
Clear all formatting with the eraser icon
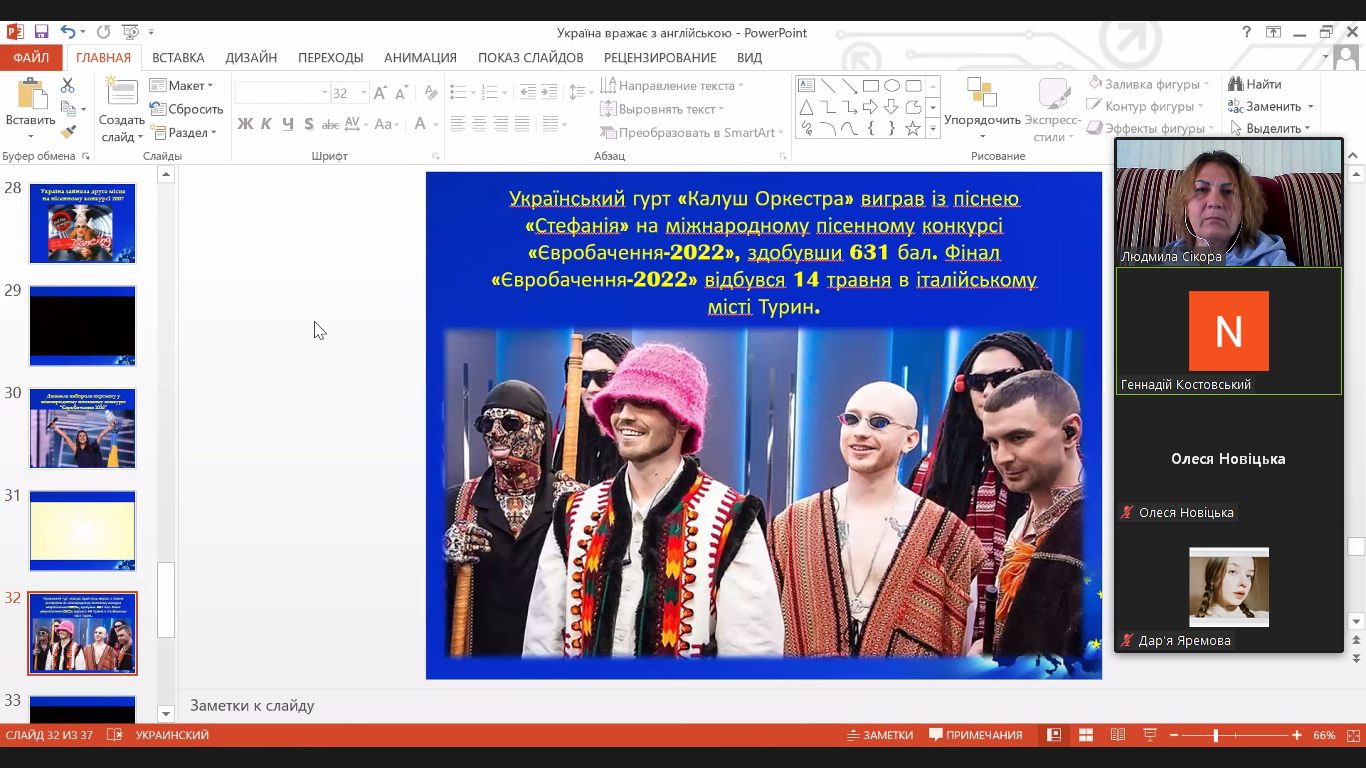tap(431, 93)
